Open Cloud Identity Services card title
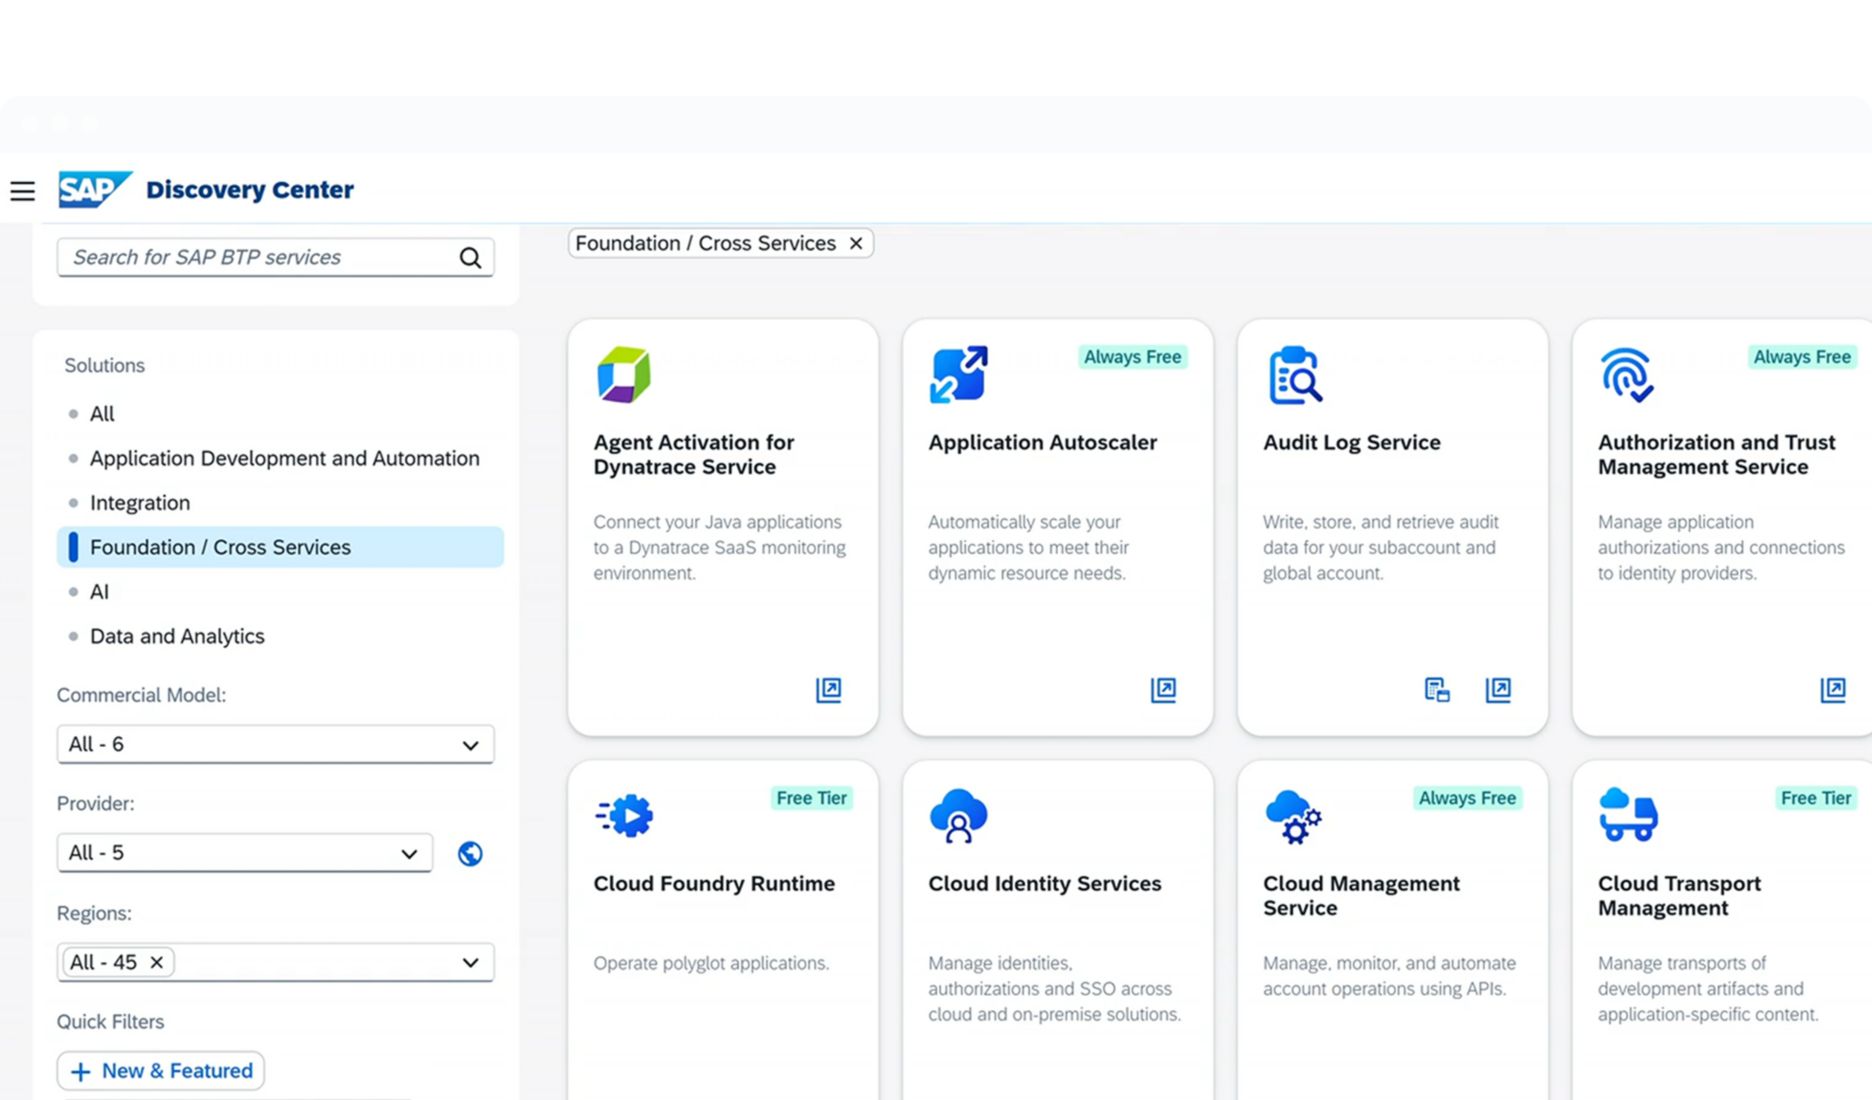1872x1100 pixels. click(x=1044, y=884)
